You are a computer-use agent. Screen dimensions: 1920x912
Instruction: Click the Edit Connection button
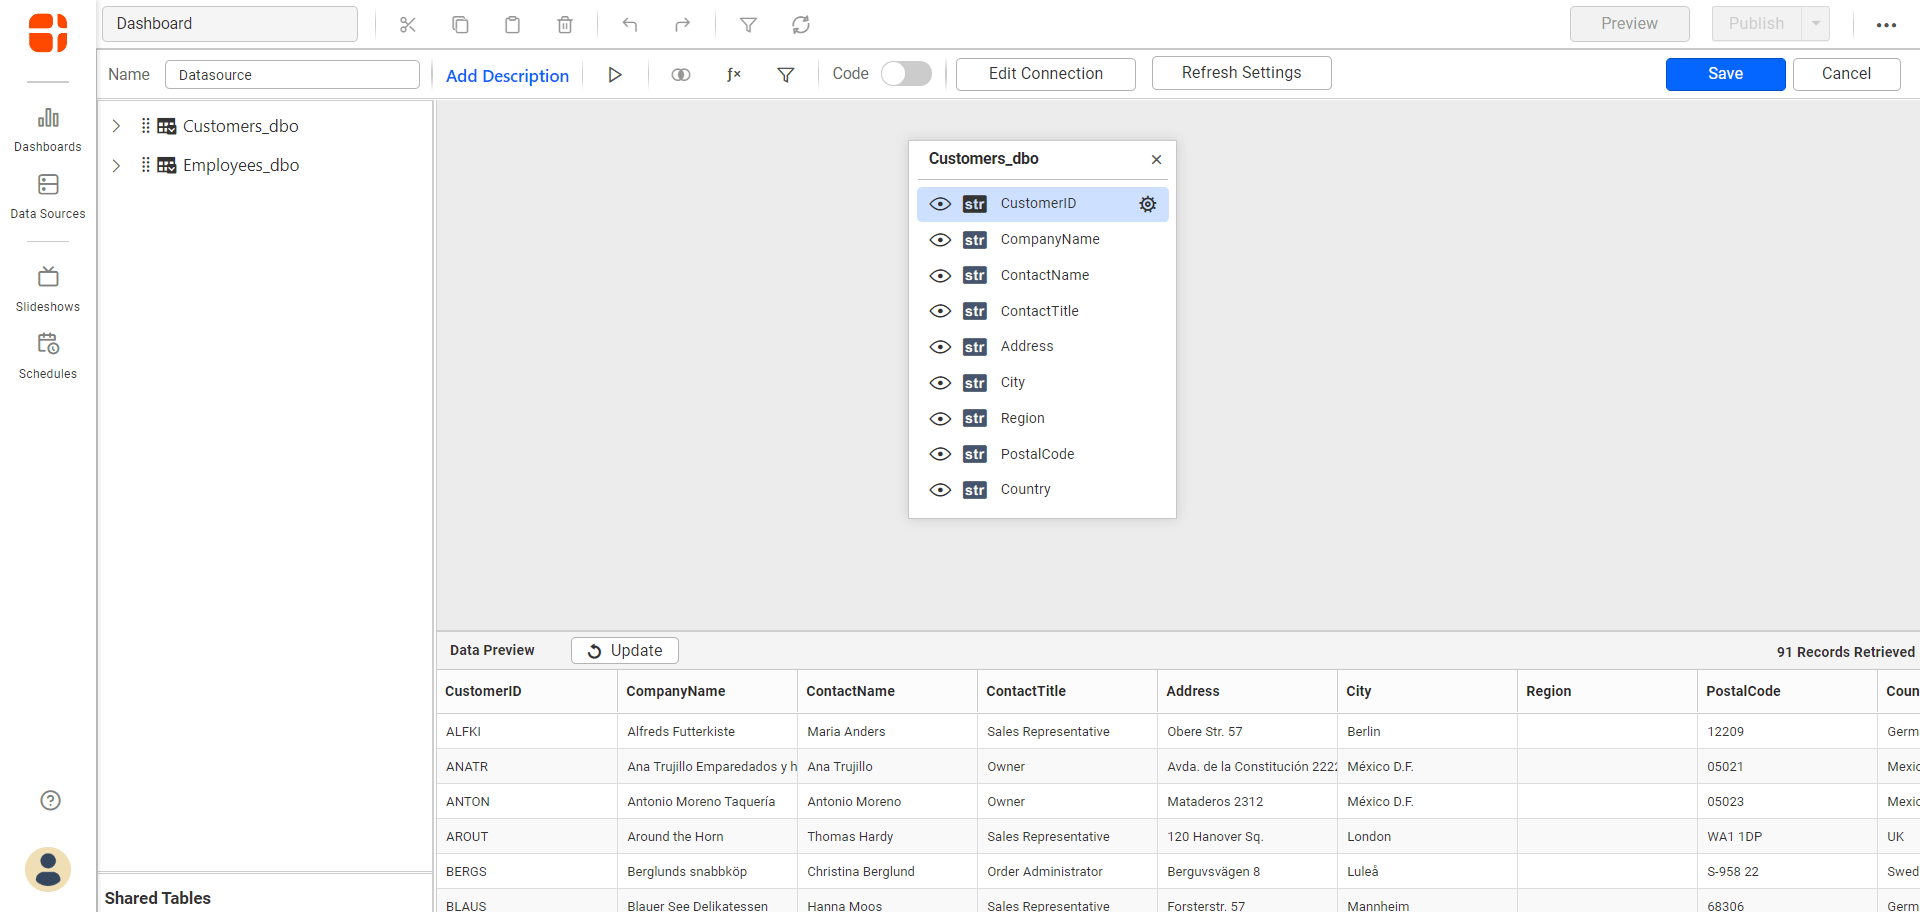point(1045,74)
